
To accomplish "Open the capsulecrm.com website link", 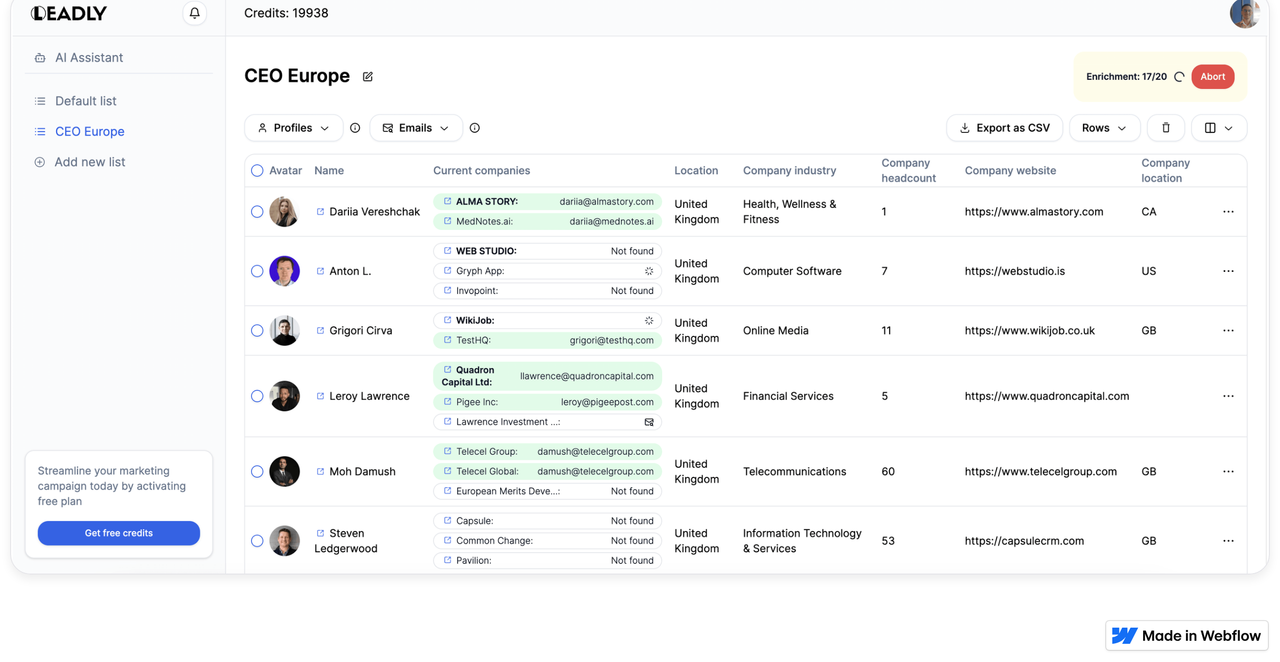I will [1024, 541].
